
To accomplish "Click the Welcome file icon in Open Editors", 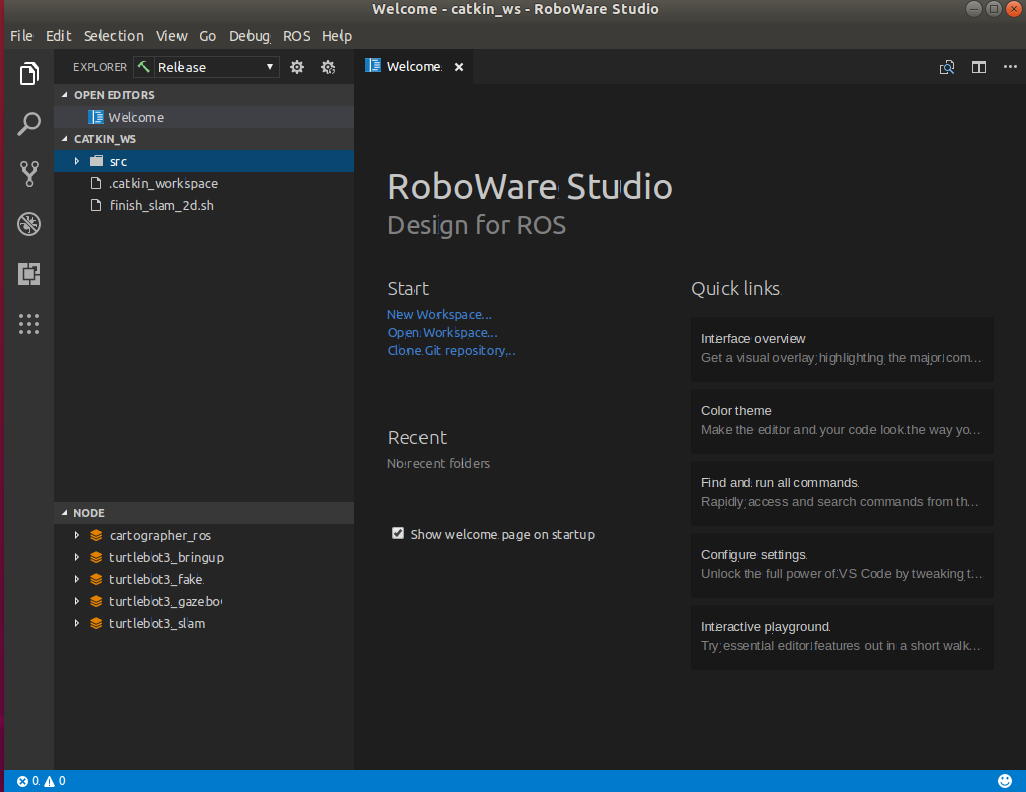I will pos(96,117).
